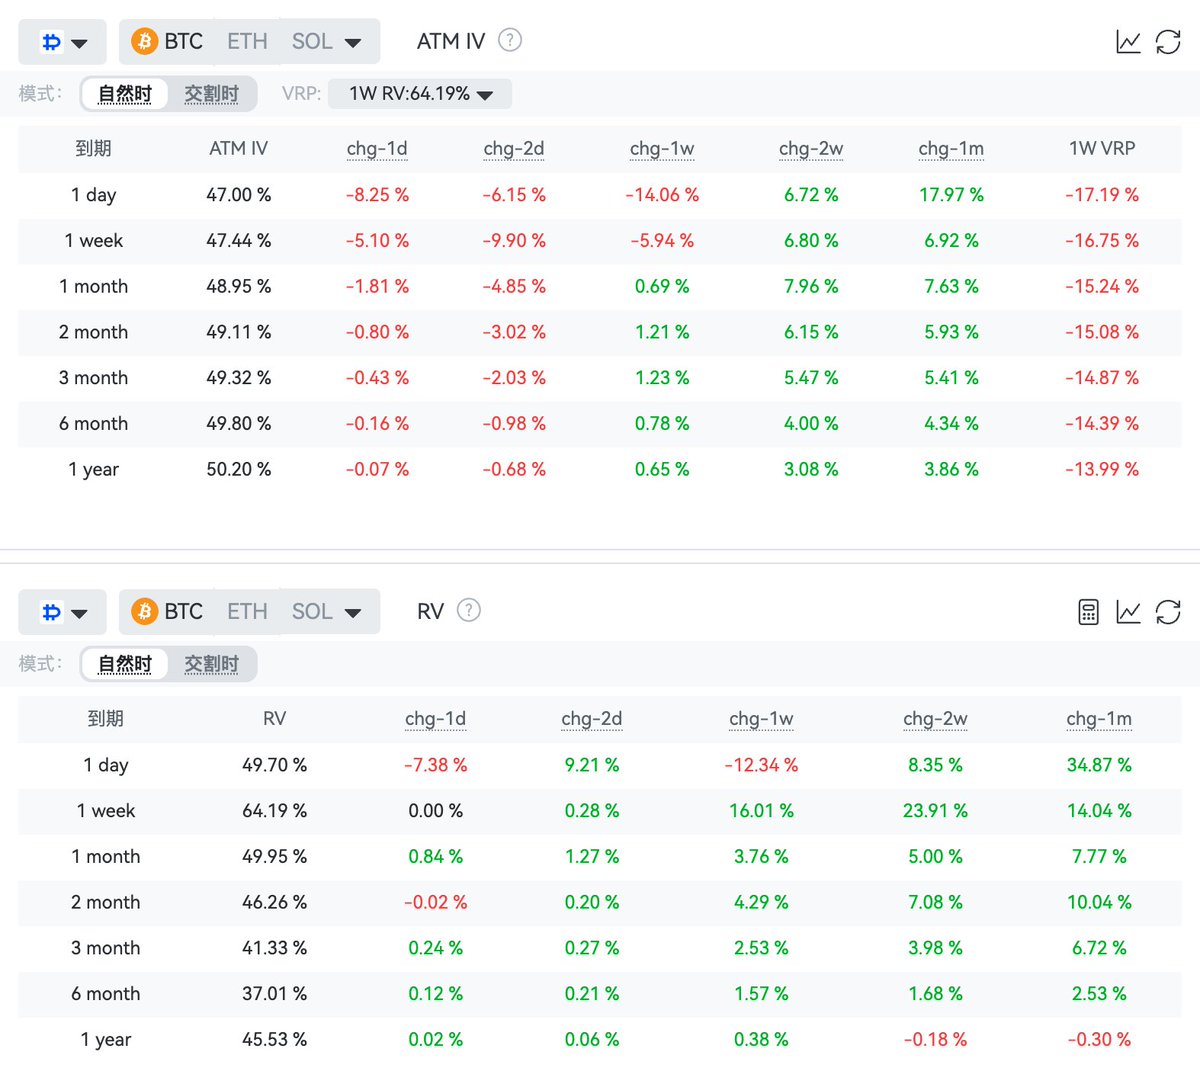Click chg-1m header in RV table
Viewport: 1200px width, 1087px height.
[1099, 718]
